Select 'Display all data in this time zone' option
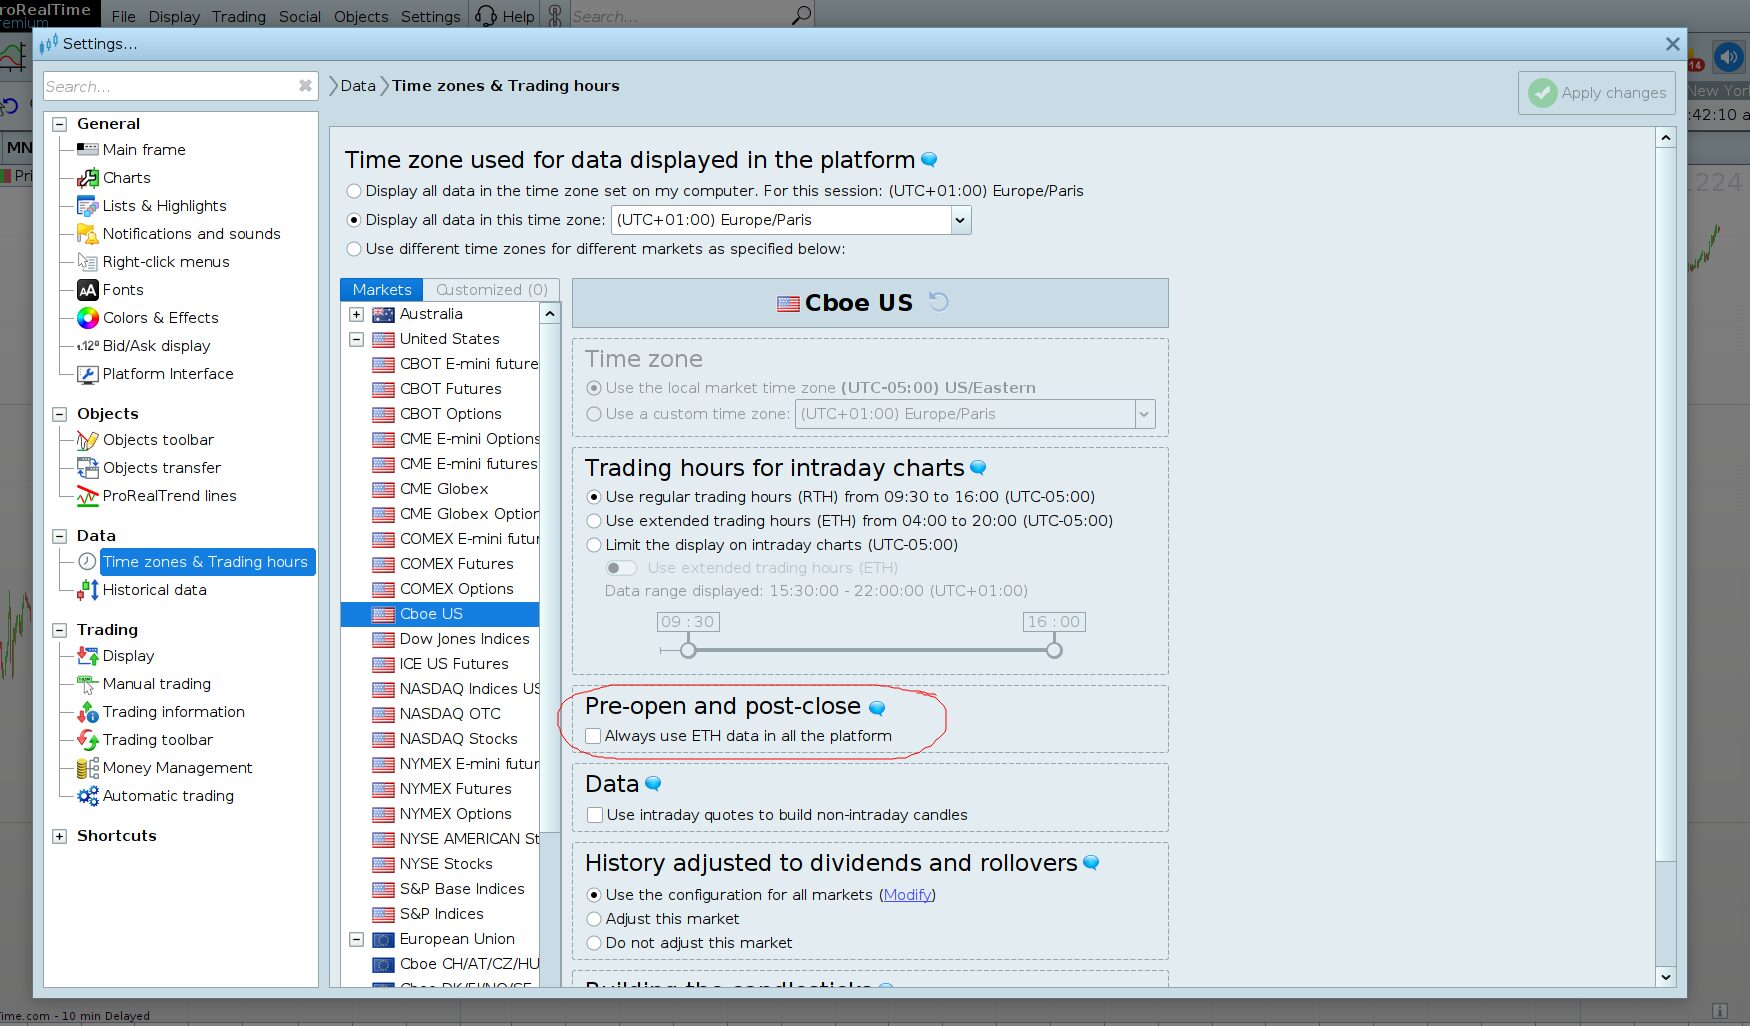1750x1026 pixels. tap(354, 220)
